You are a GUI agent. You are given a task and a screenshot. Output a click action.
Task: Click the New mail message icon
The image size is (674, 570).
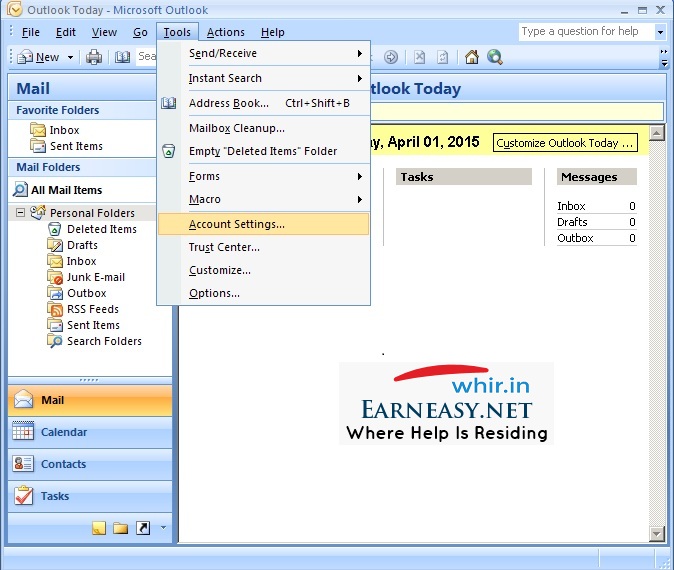pos(25,57)
